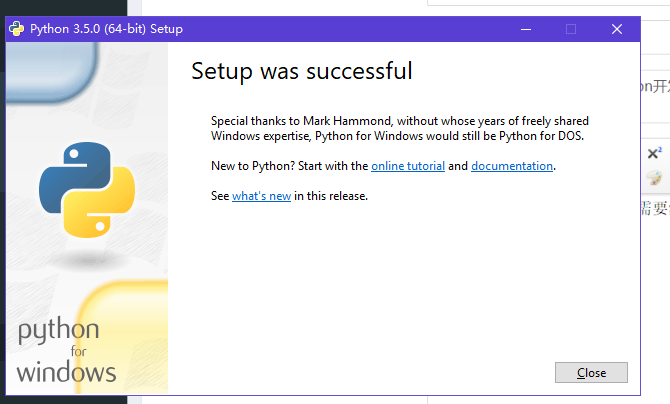Open the paint palette icon in the background toolbar
Image resolution: width=670 pixels, height=404 pixels.
[655, 177]
